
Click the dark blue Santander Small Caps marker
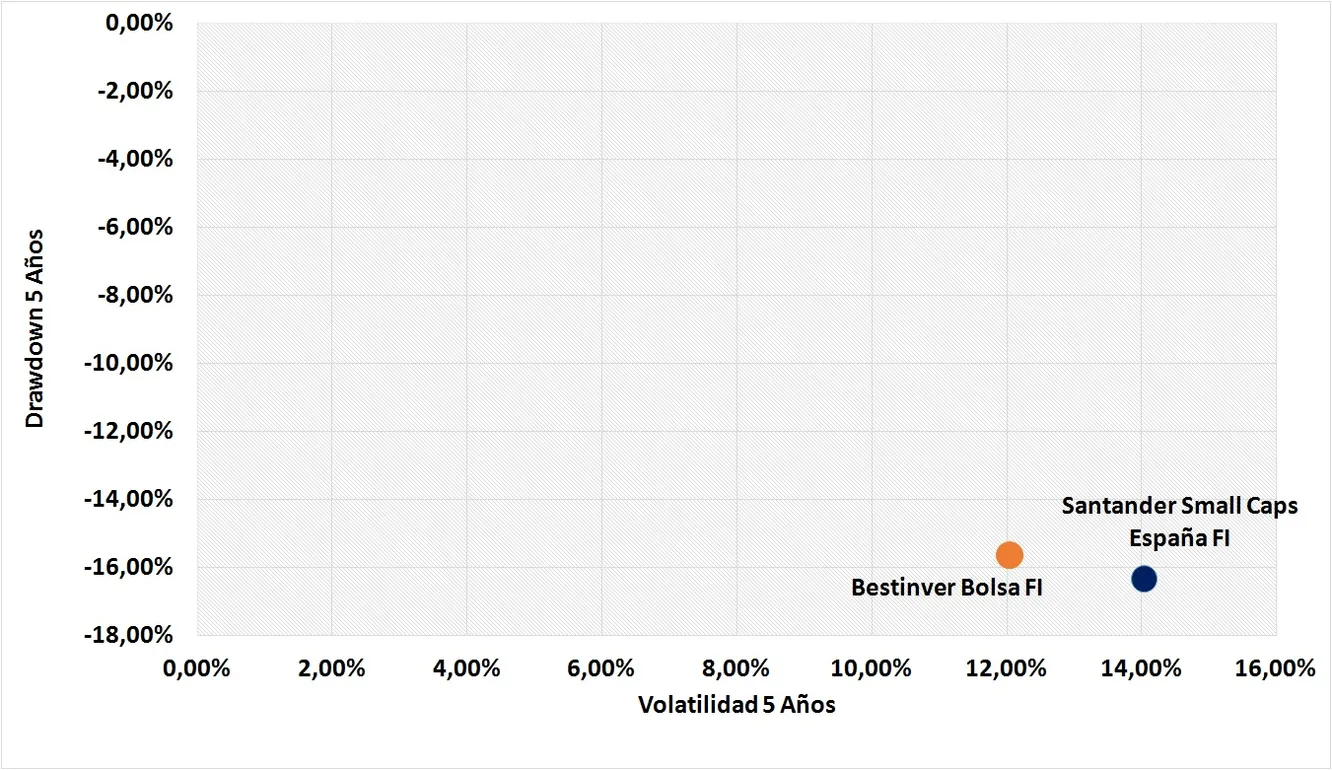(1144, 578)
